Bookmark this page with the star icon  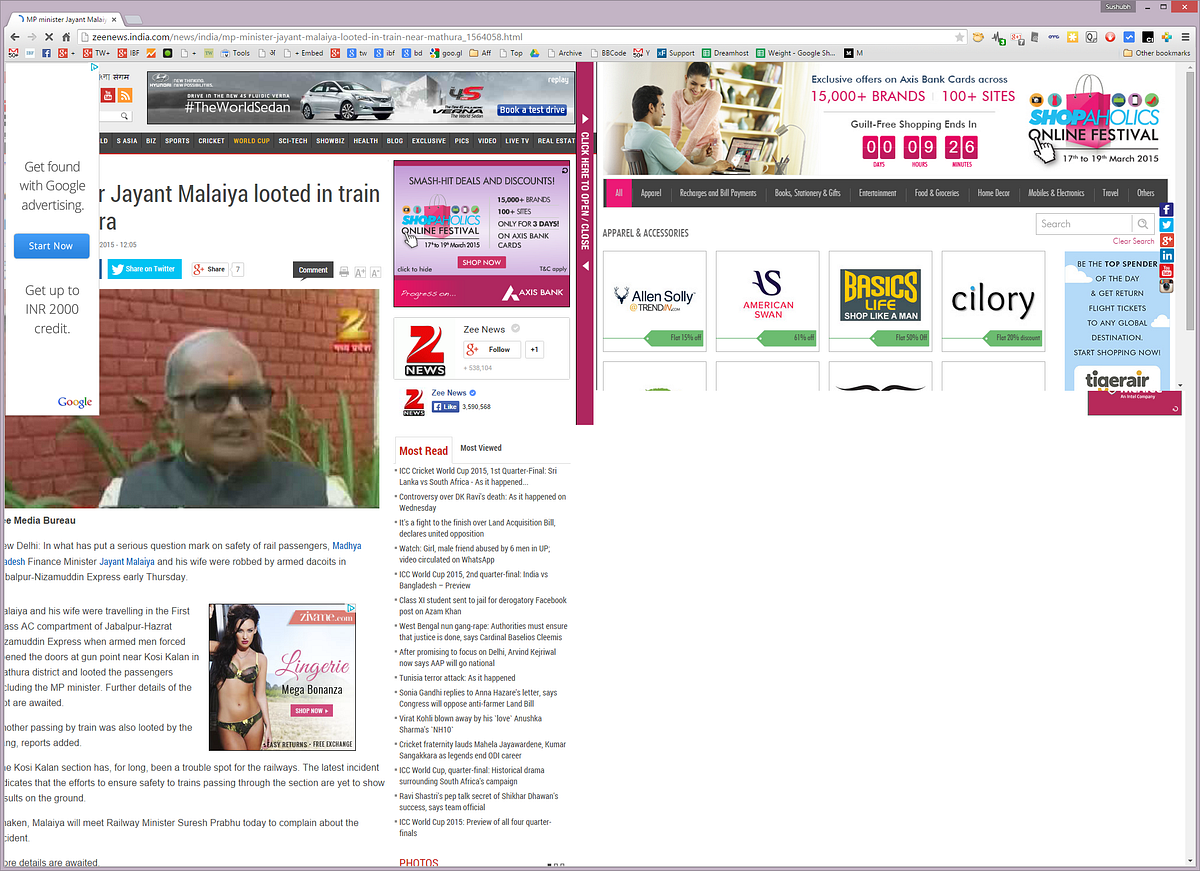click(x=960, y=37)
